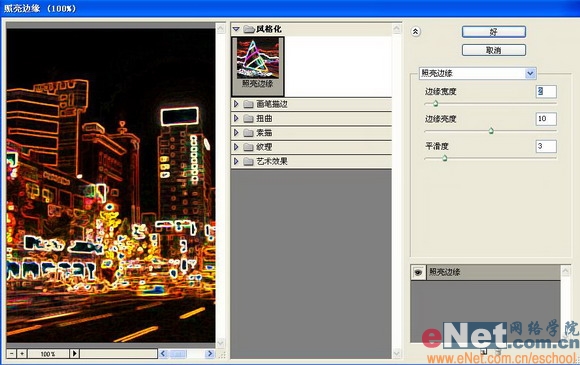This screenshot has height=365, width=580.
Task: Click effect layer list scrollbar up arrow
Action: tap(566, 272)
